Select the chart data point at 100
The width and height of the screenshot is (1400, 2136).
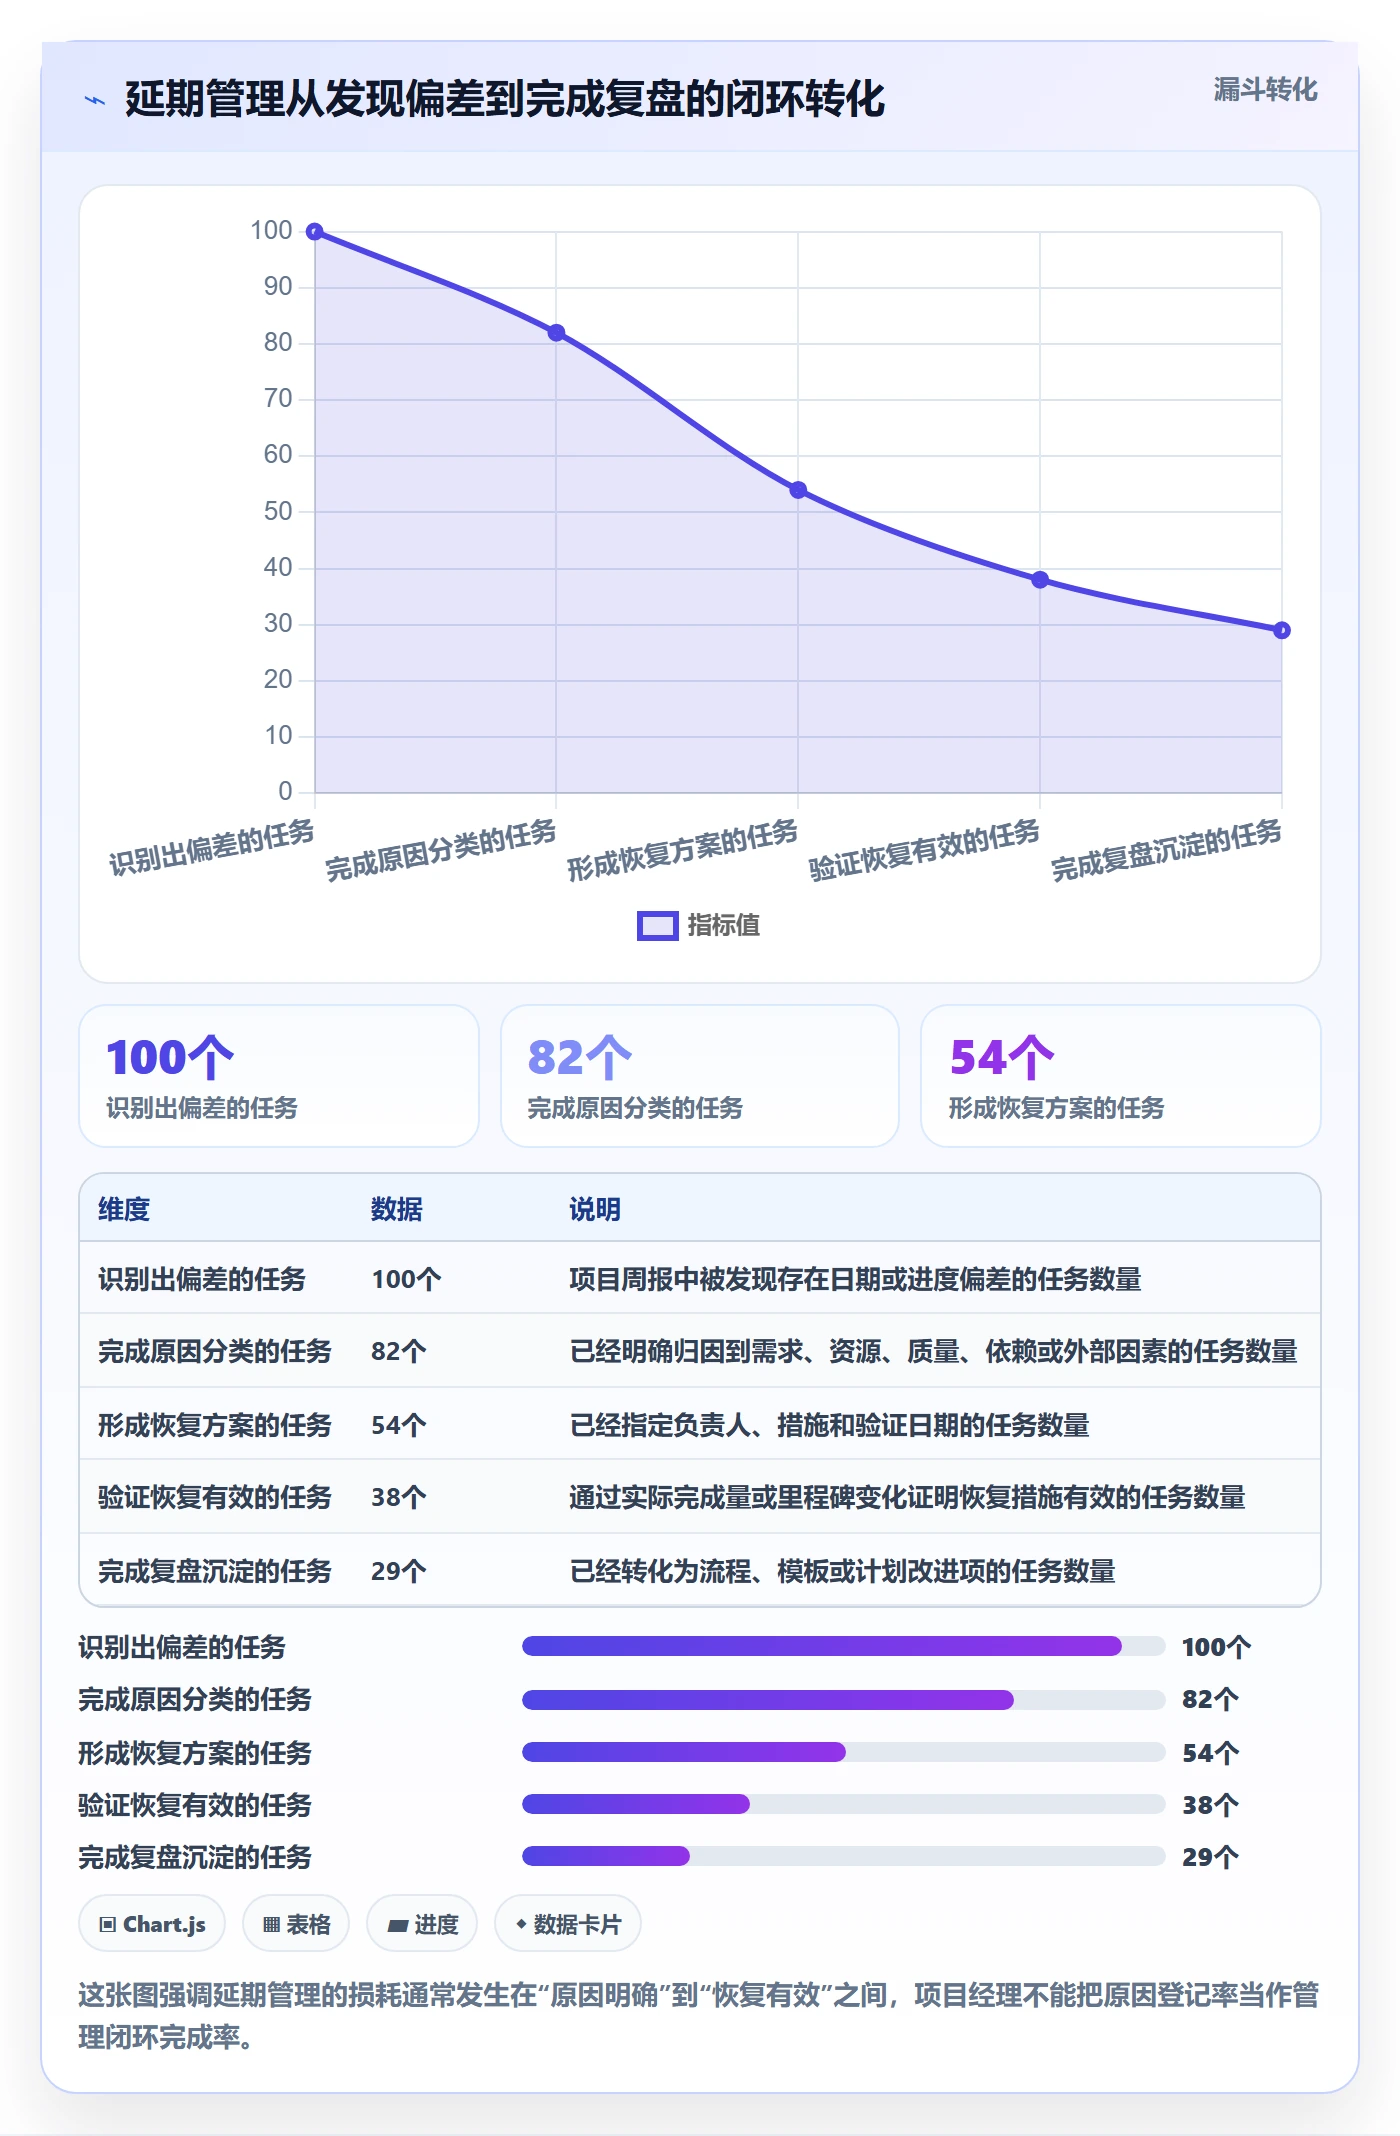click(315, 232)
